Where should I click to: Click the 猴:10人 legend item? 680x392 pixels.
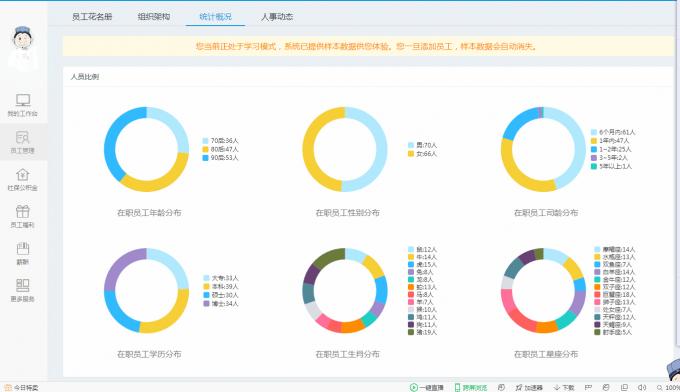coord(423,310)
